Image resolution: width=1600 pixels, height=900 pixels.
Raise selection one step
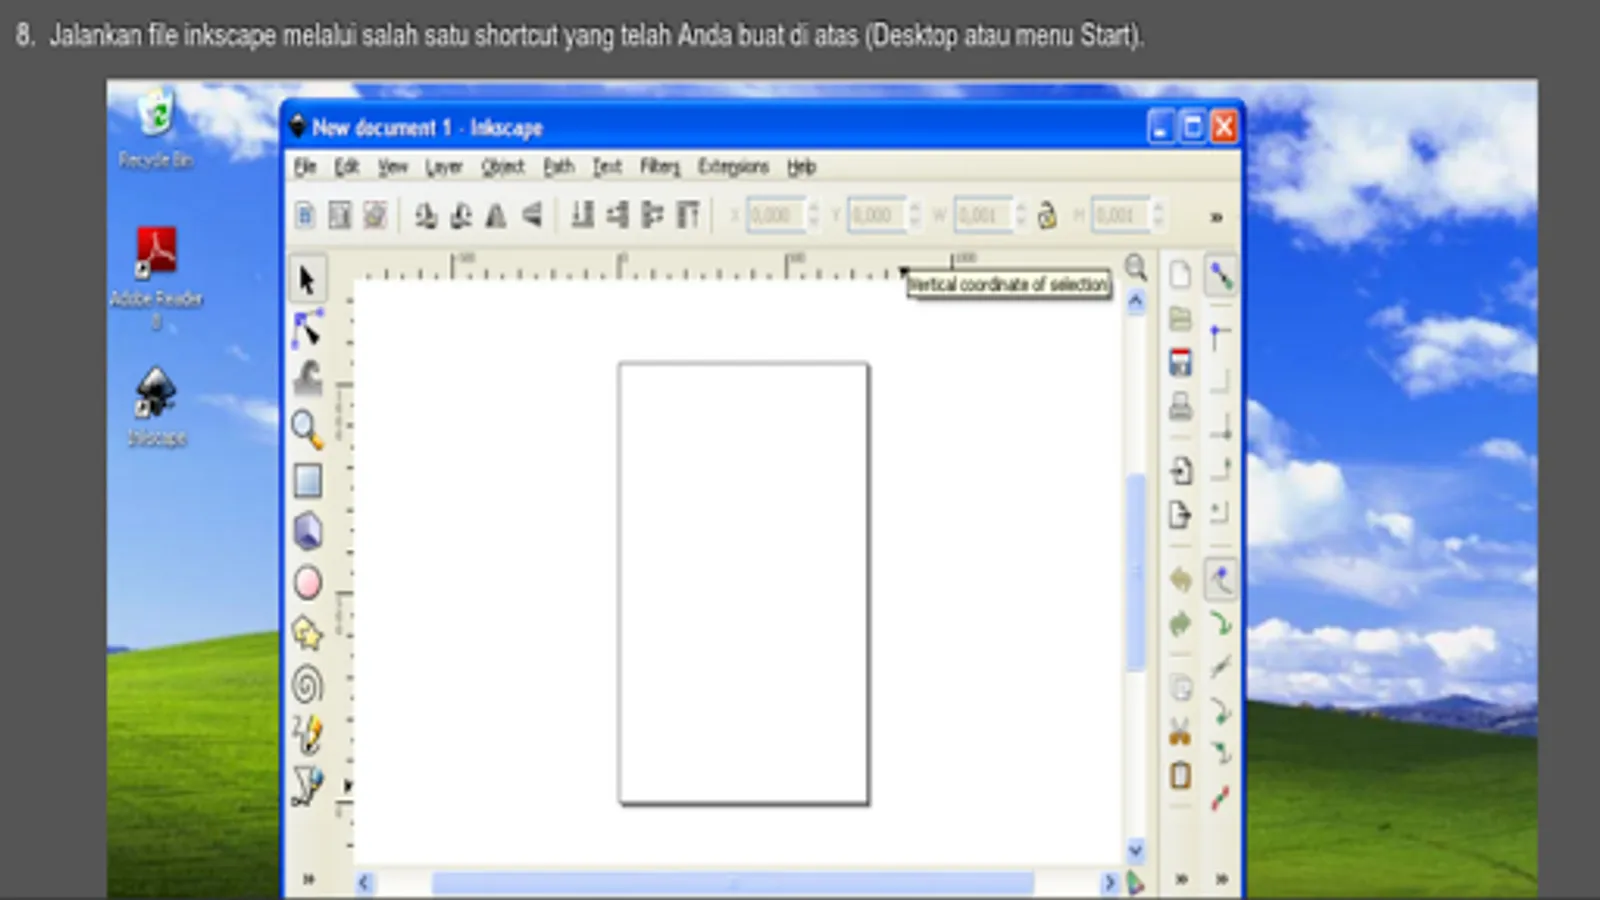point(652,215)
